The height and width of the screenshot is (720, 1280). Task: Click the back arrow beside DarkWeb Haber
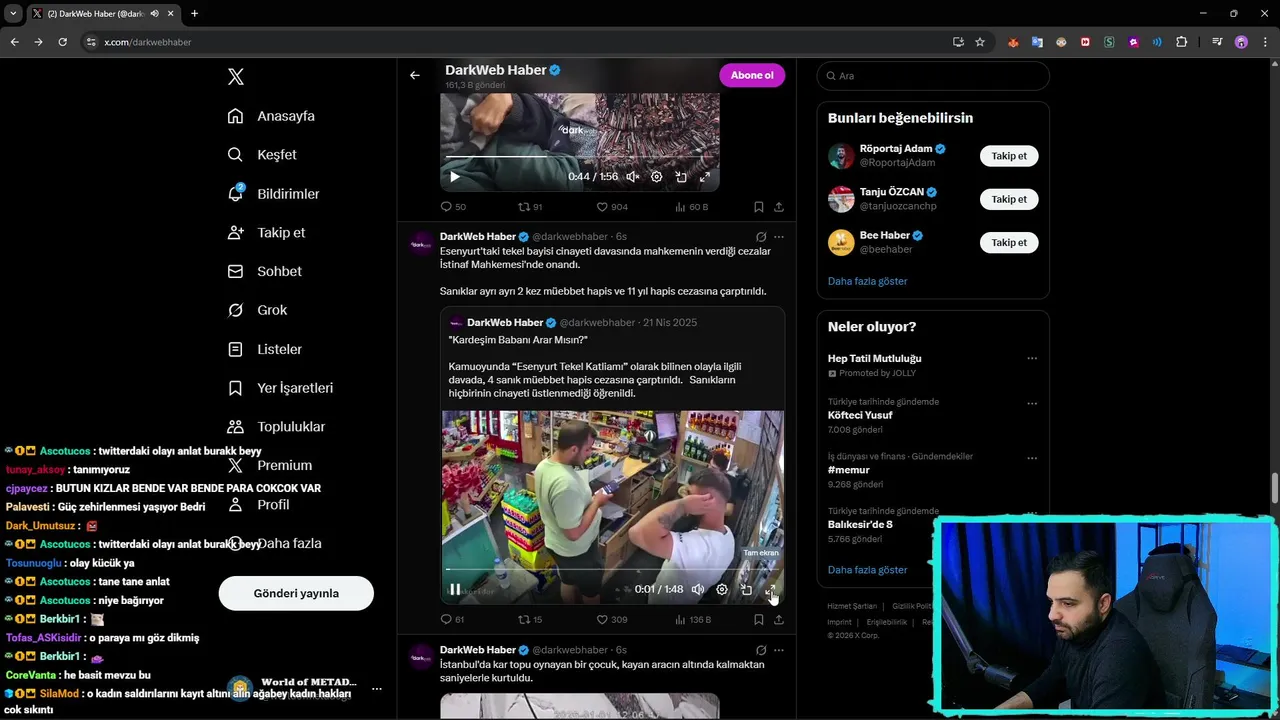click(x=415, y=75)
